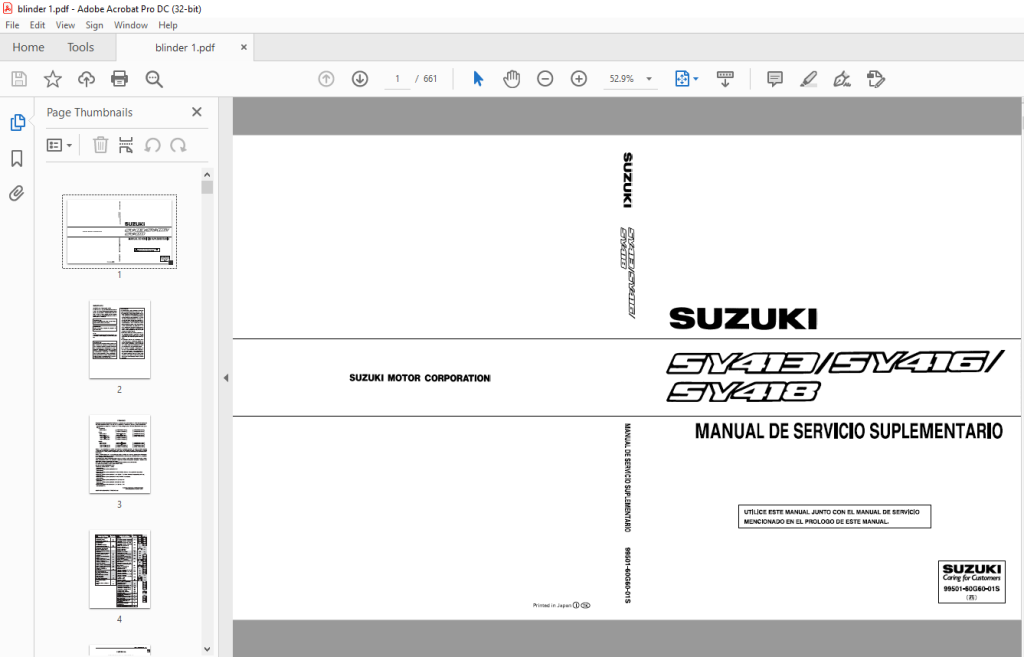The image size is (1024, 657).
Task: Add a sticky note comment
Action: point(775,79)
